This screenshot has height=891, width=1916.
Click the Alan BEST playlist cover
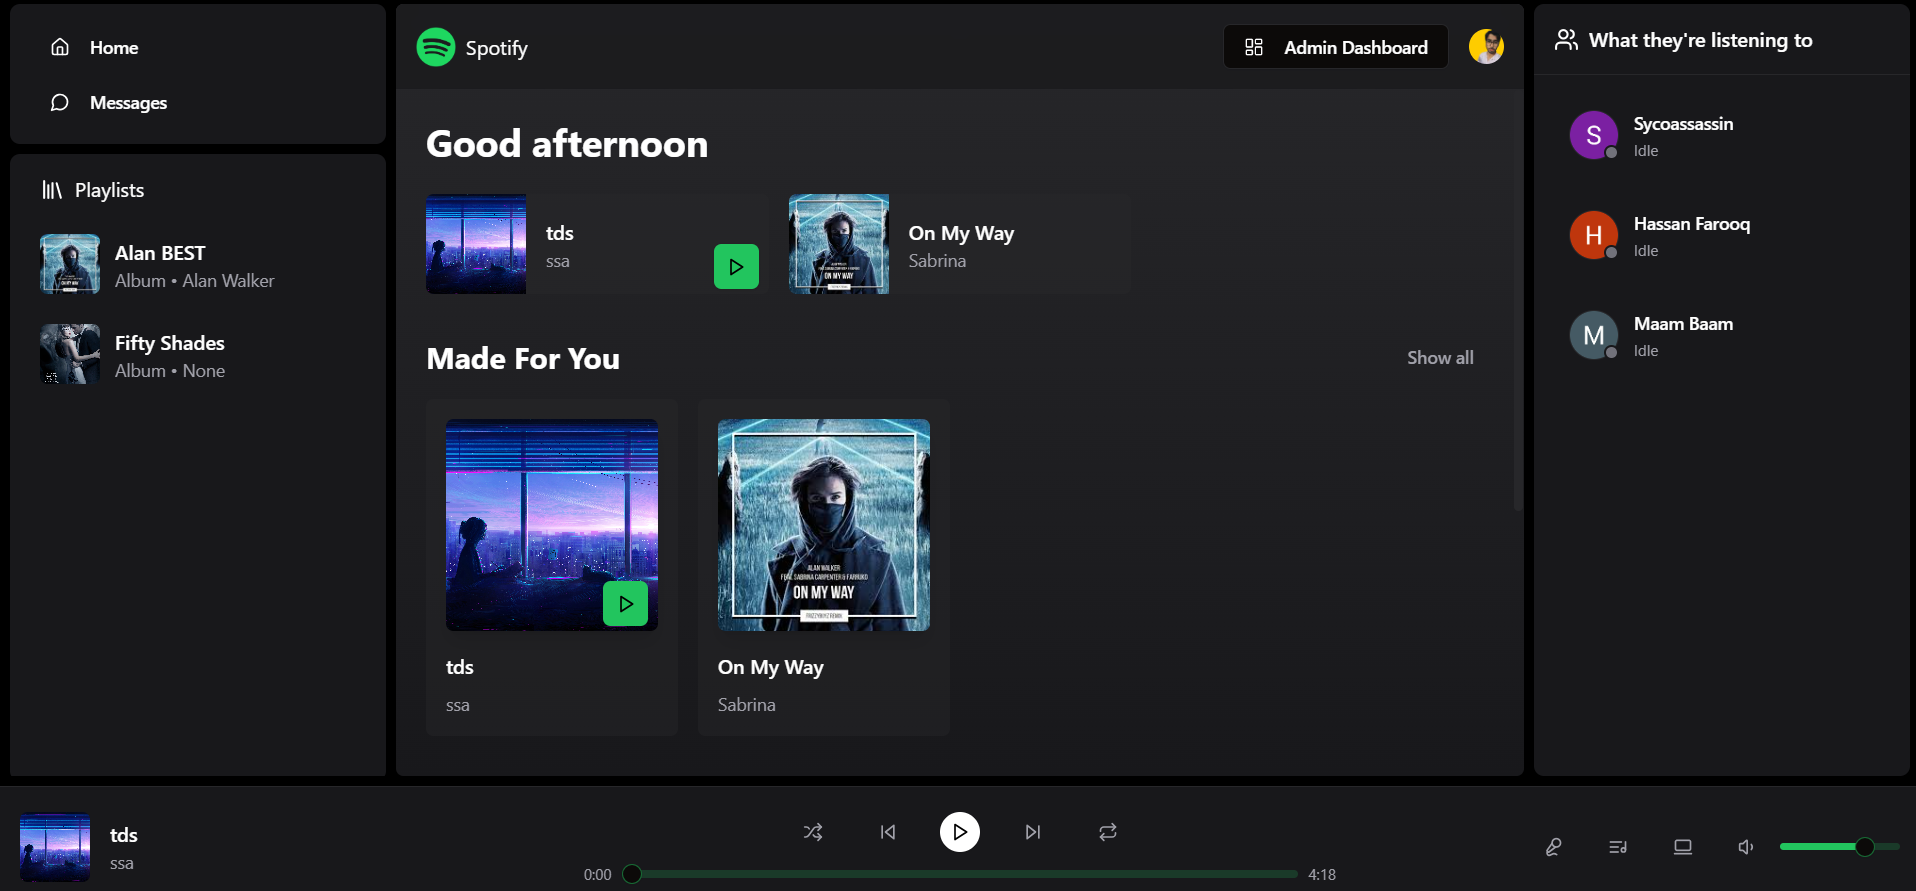coord(70,264)
